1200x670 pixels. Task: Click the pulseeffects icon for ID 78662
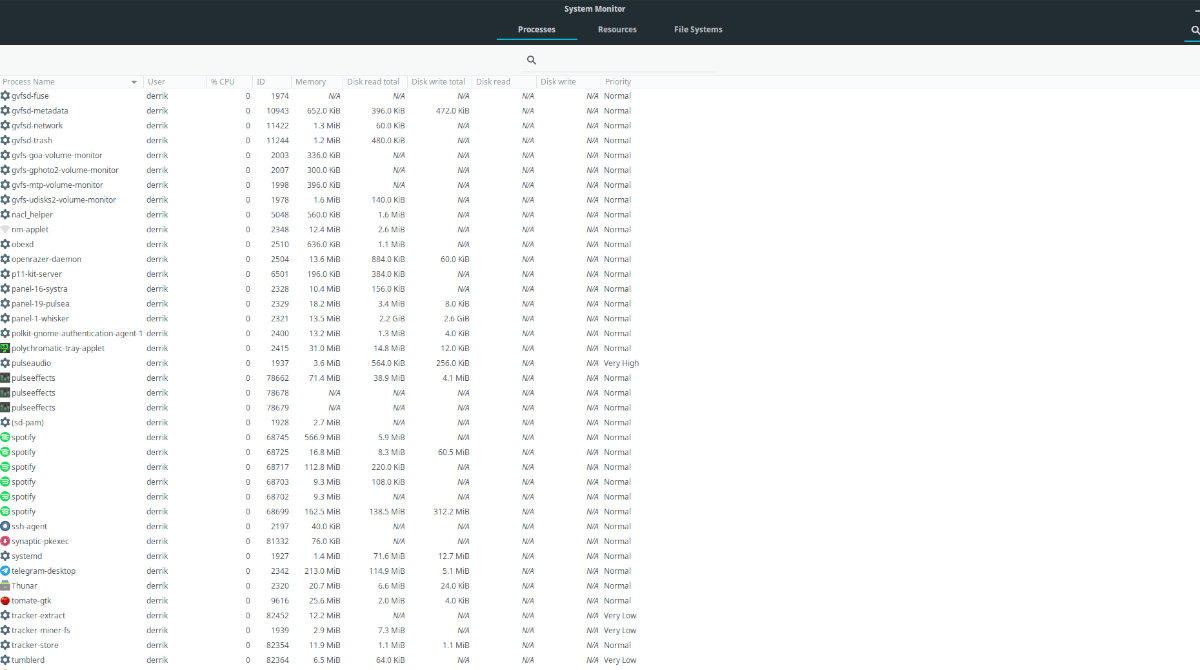(x=5, y=378)
